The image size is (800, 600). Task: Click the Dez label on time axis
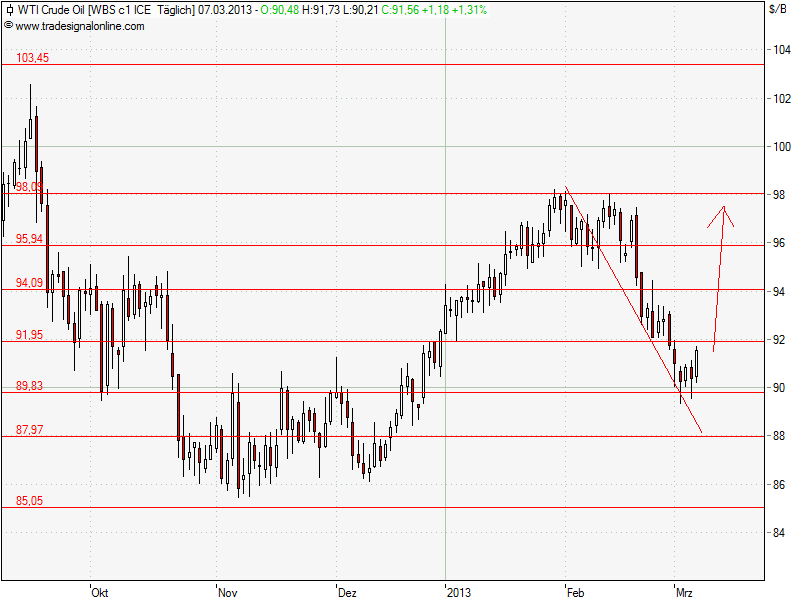pos(347,592)
